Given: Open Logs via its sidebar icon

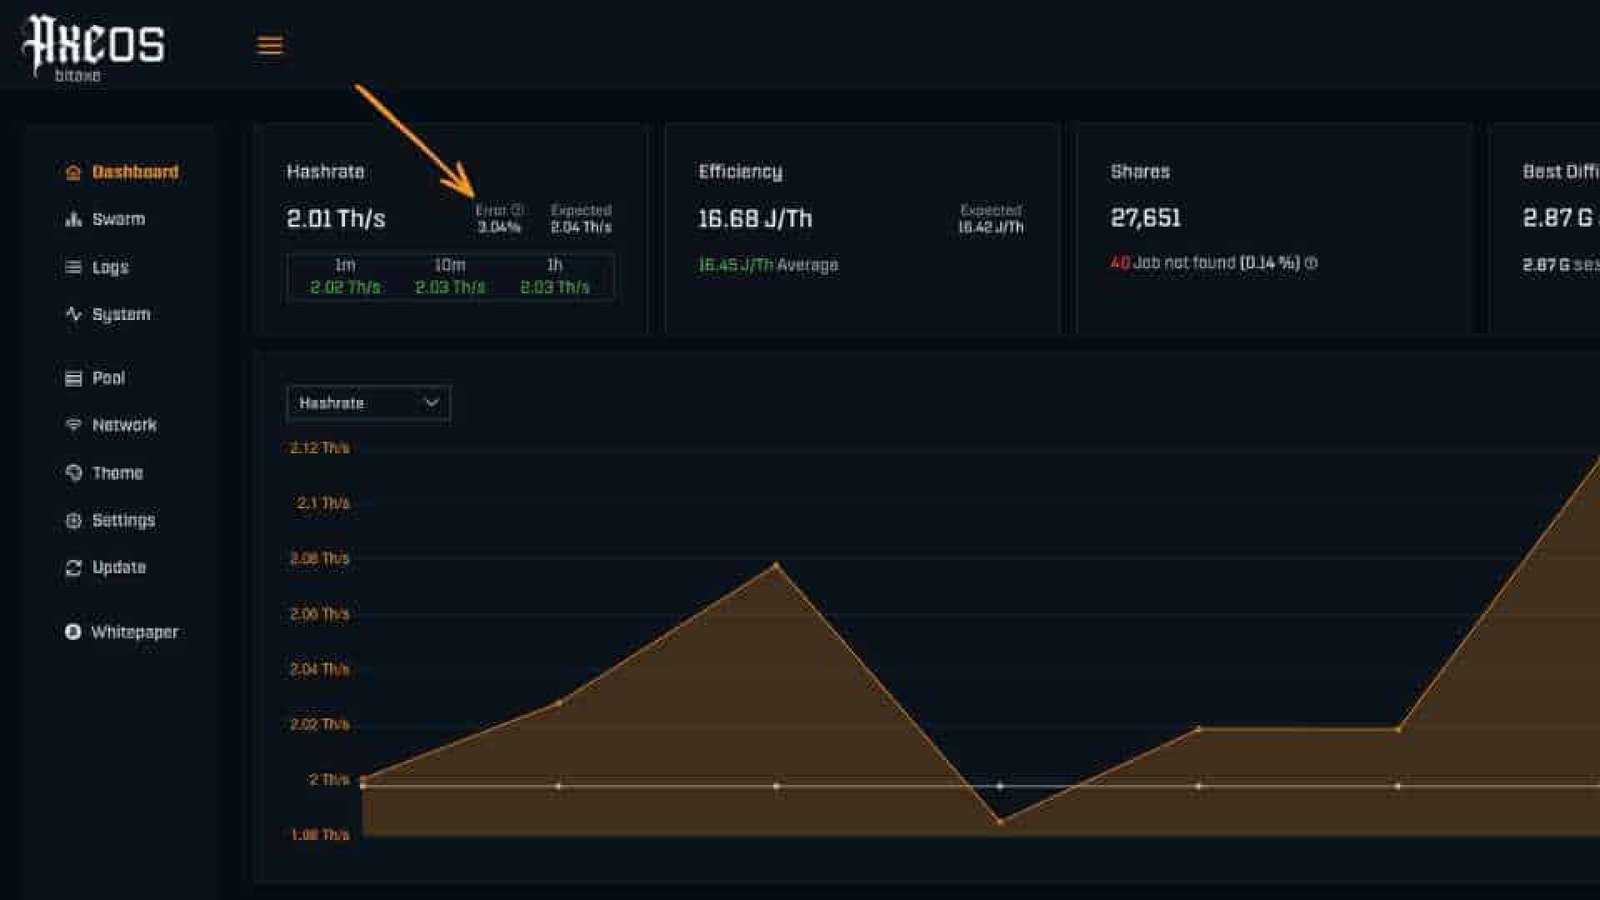Looking at the screenshot, I should (x=73, y=266).
